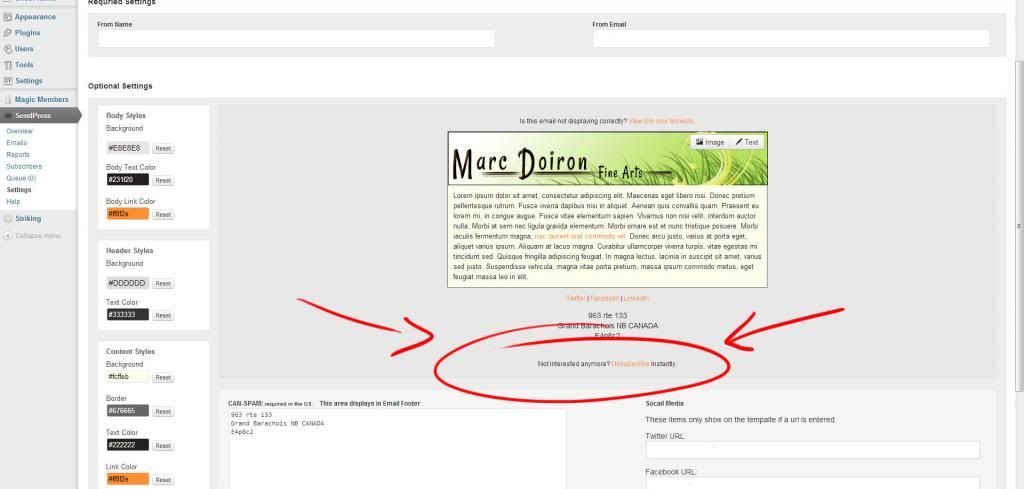The height and width of the screenshot is (489, 1024).
Task: Go to SendPress Reports submenu
Action: tap(18, 154)
